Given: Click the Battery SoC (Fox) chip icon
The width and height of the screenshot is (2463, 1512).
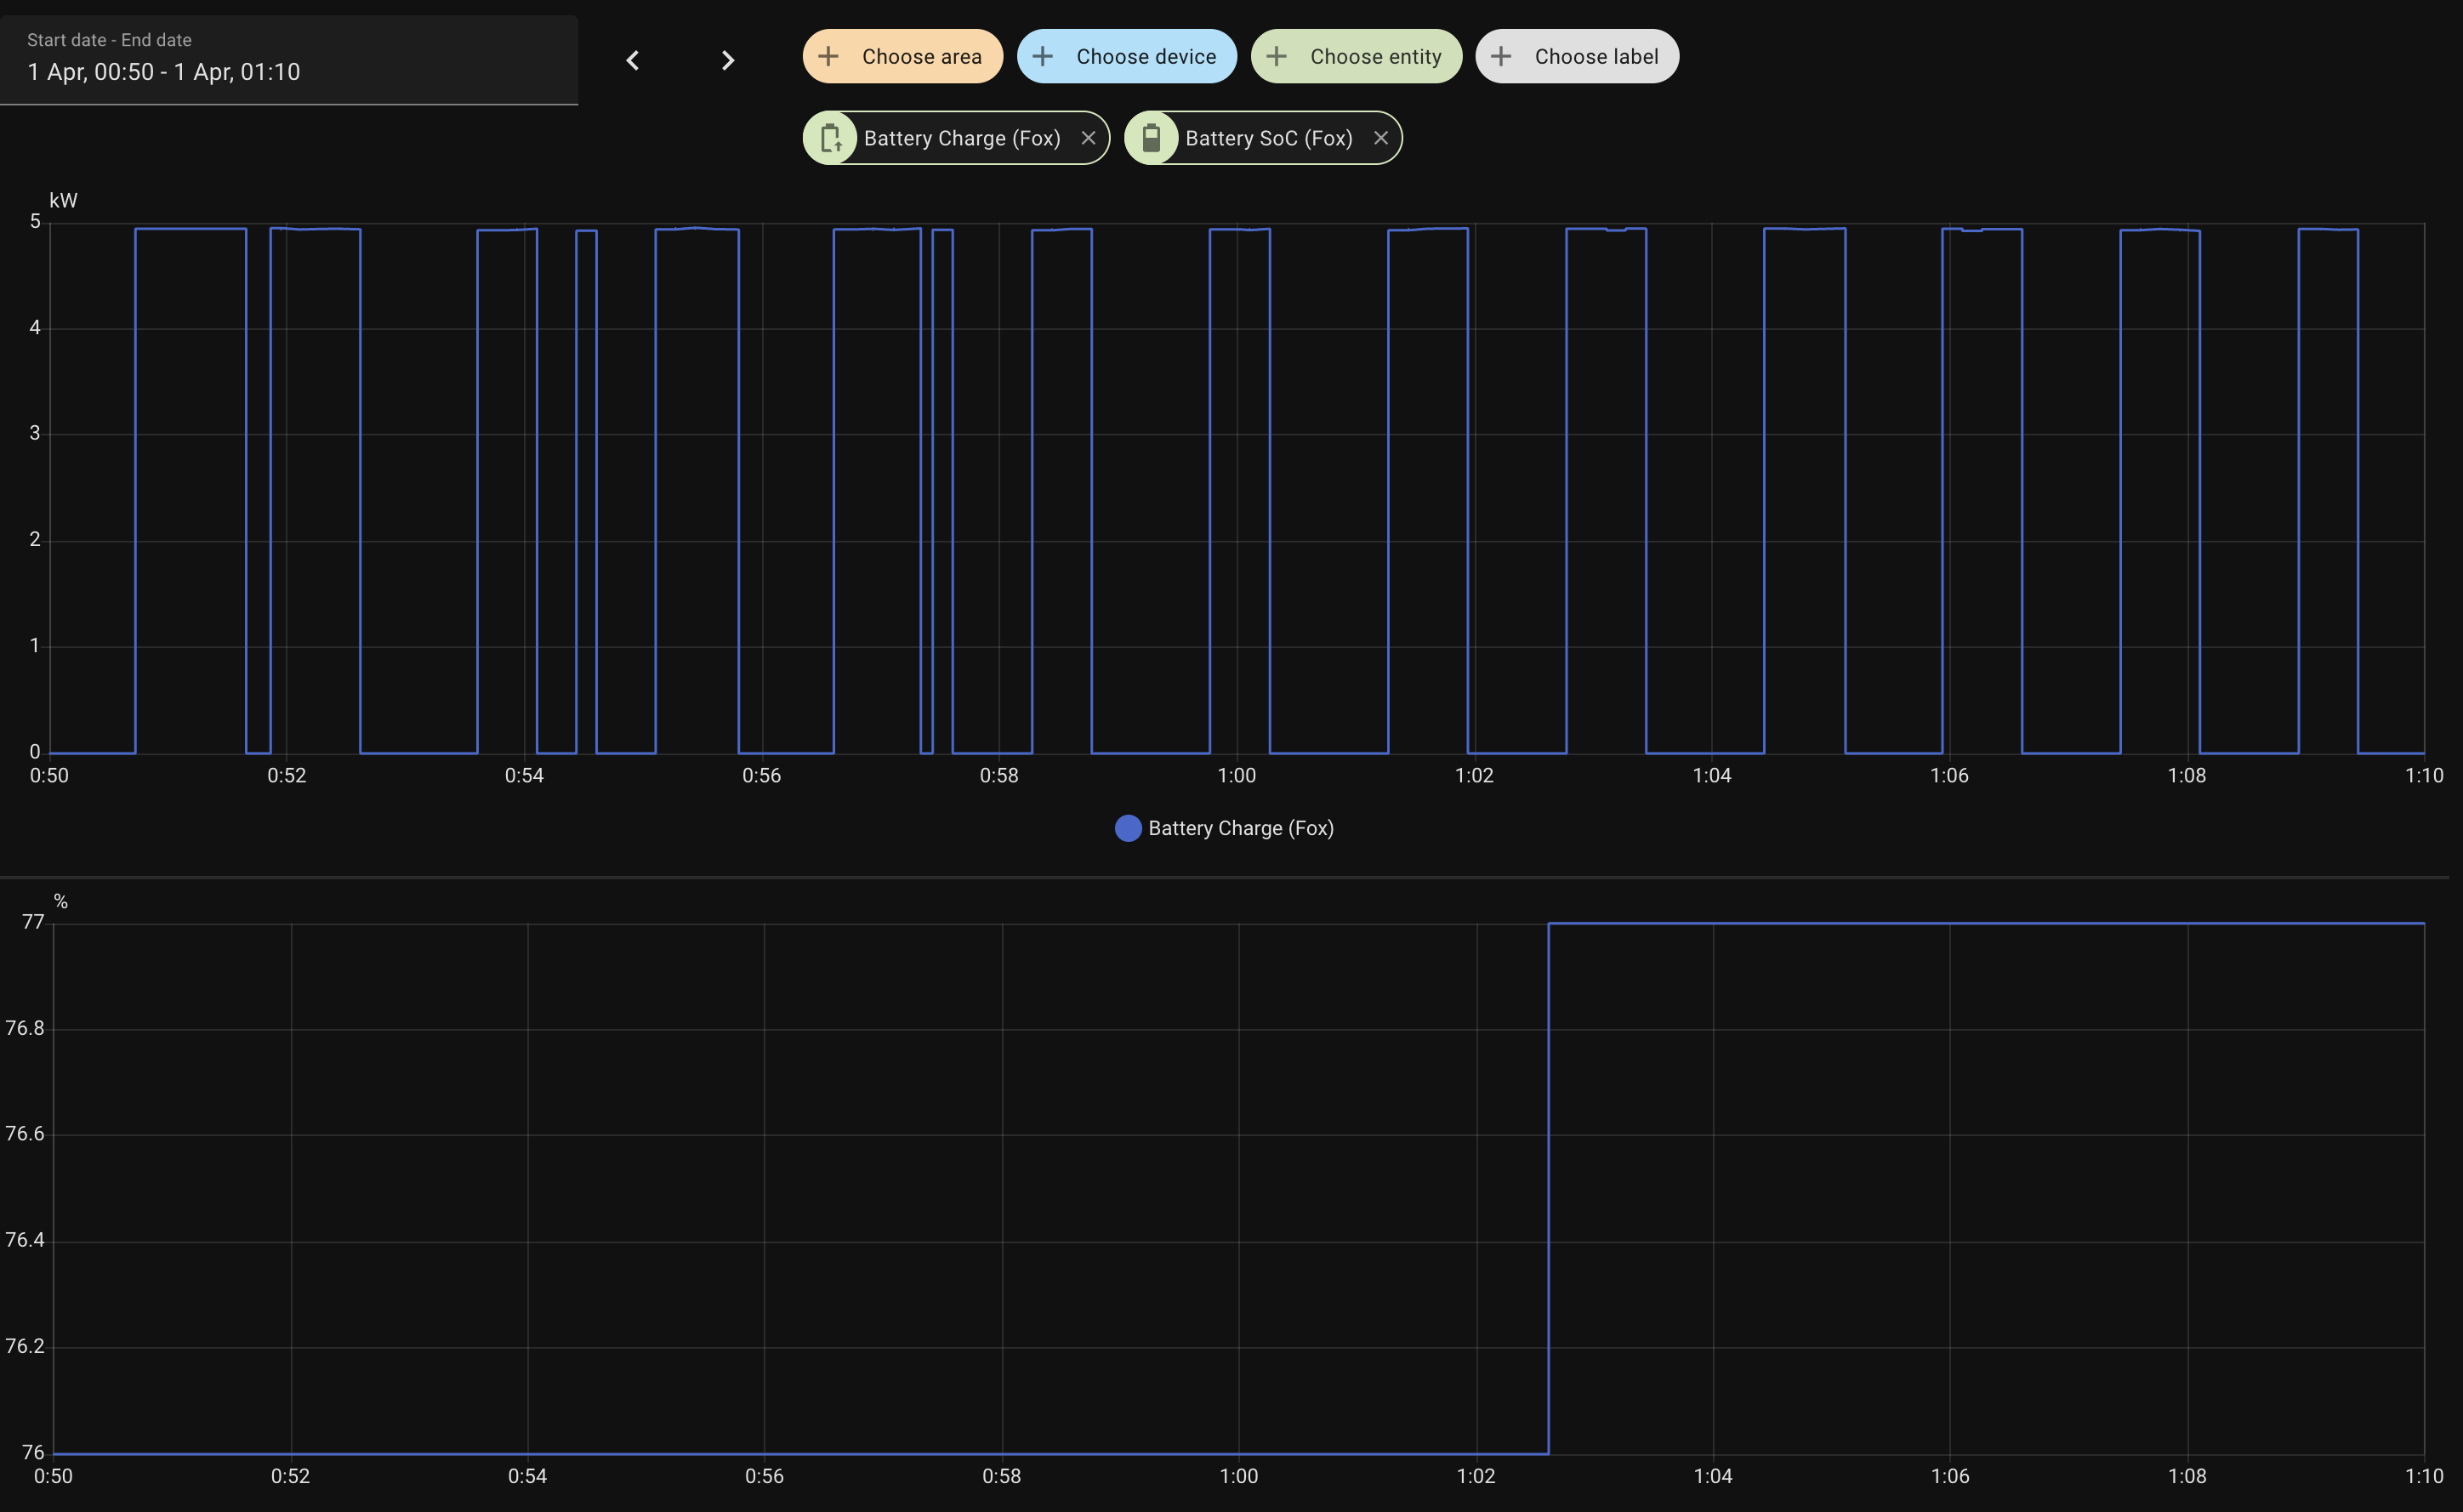Looking at the screenshot, I should pos(1151,138).
